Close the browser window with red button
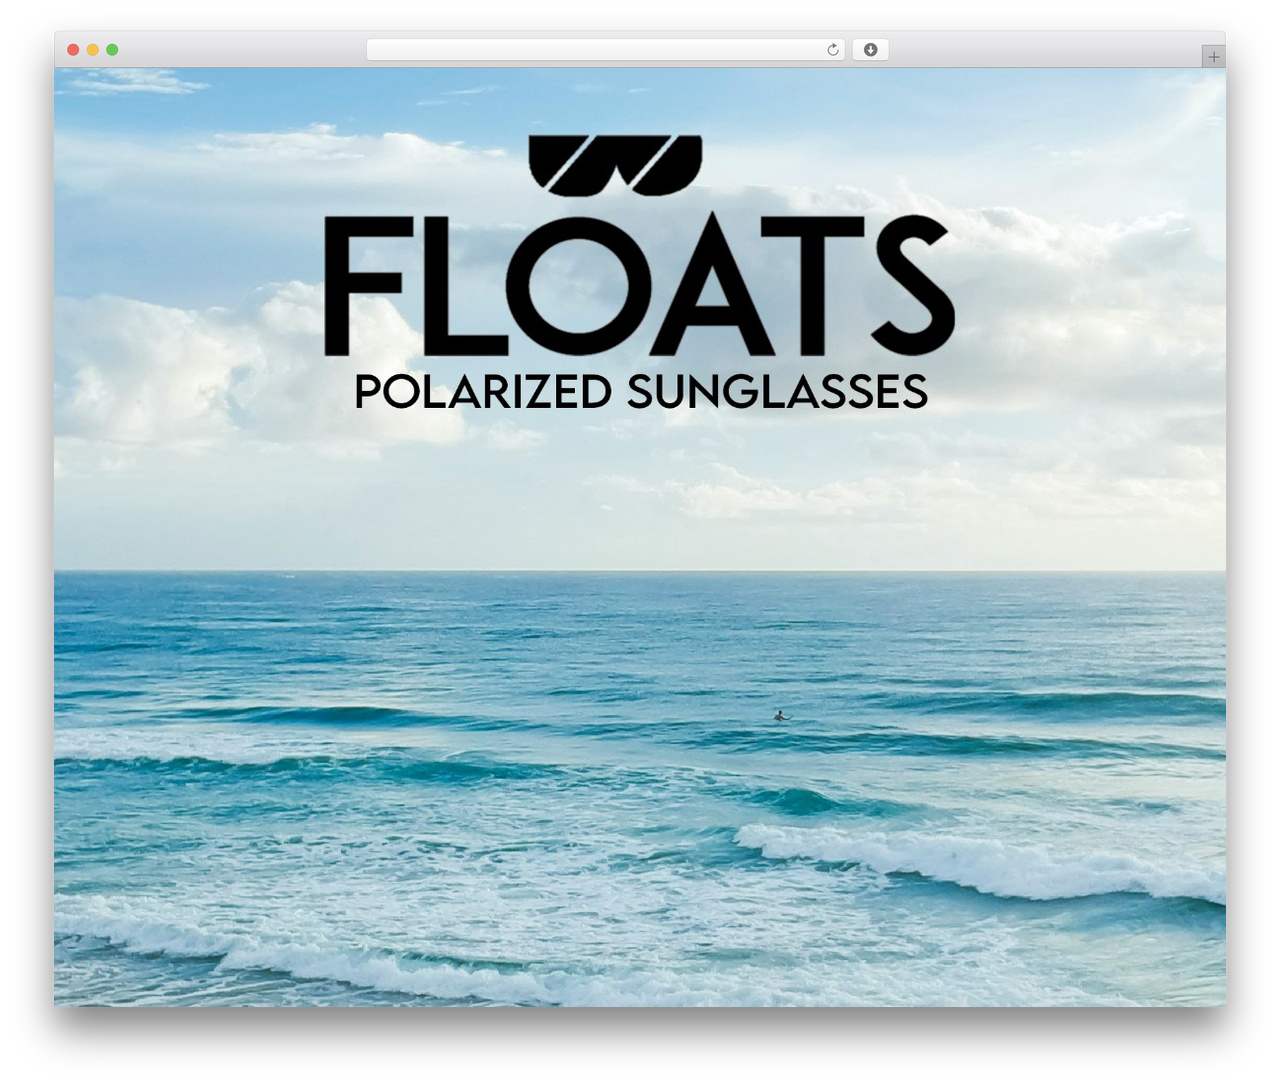 point(73,50)
